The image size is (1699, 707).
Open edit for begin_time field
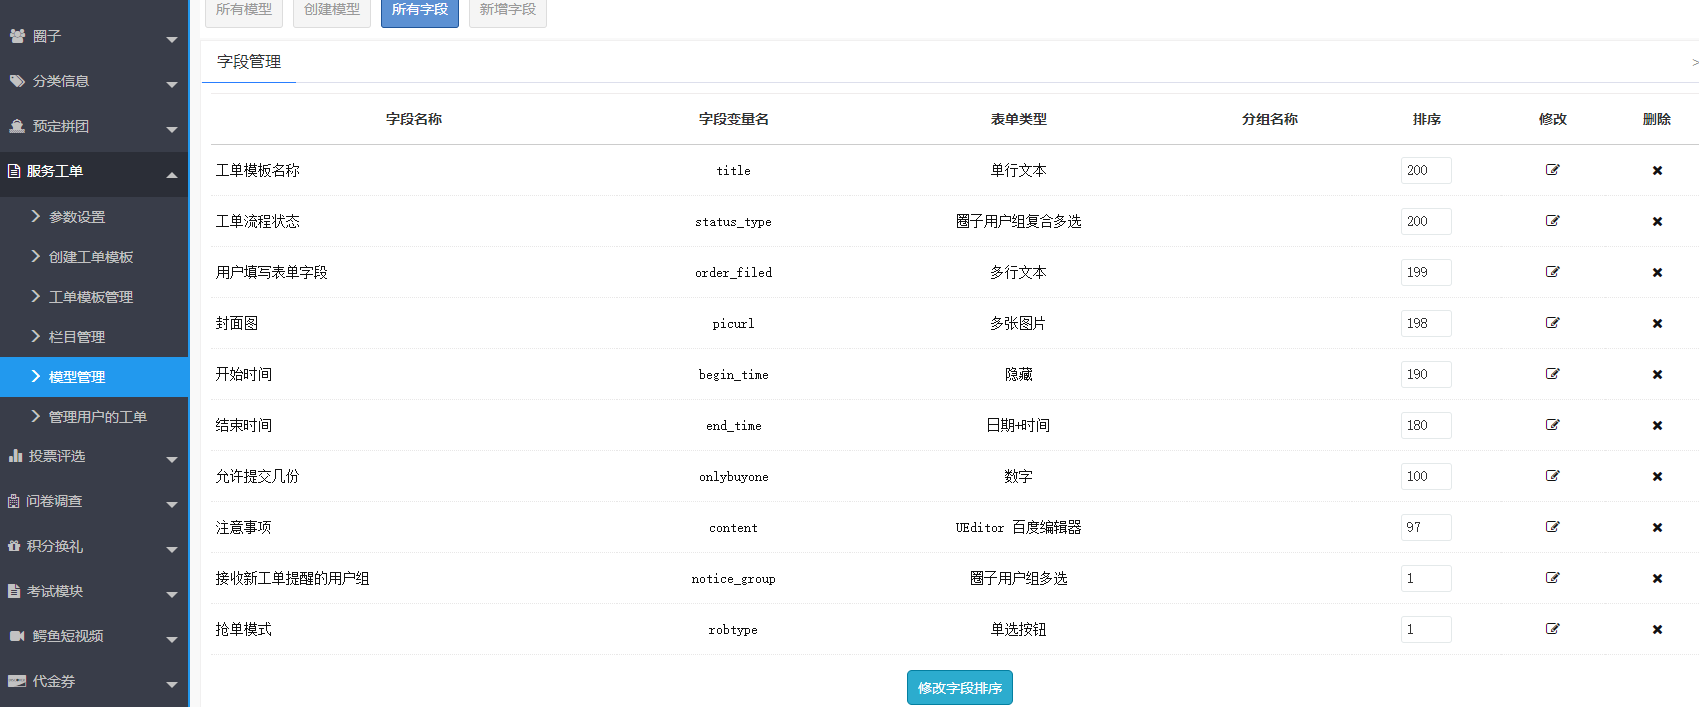(x=1552, y=374)
